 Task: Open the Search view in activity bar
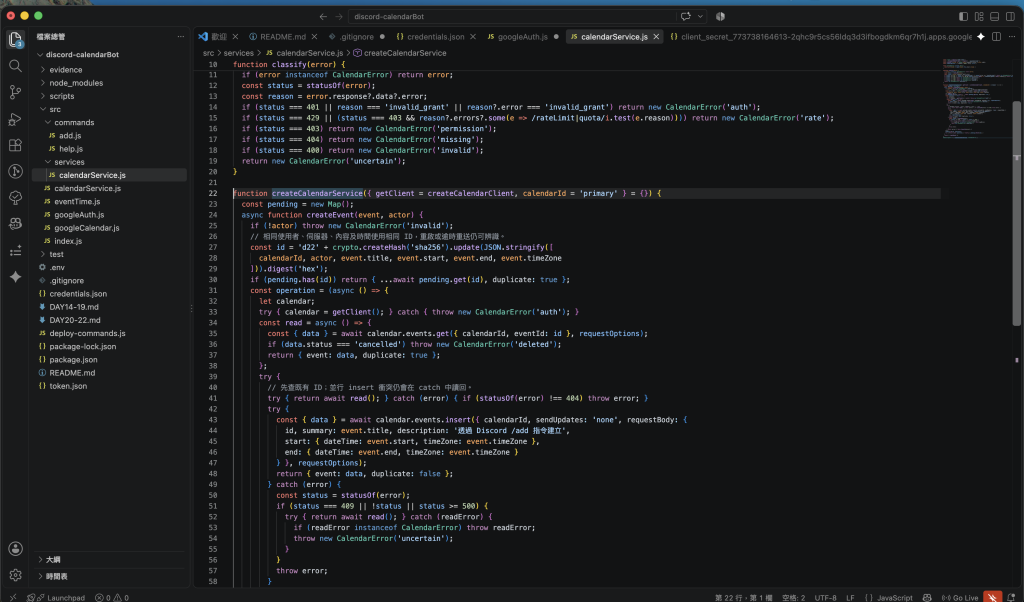pos(15,66)
